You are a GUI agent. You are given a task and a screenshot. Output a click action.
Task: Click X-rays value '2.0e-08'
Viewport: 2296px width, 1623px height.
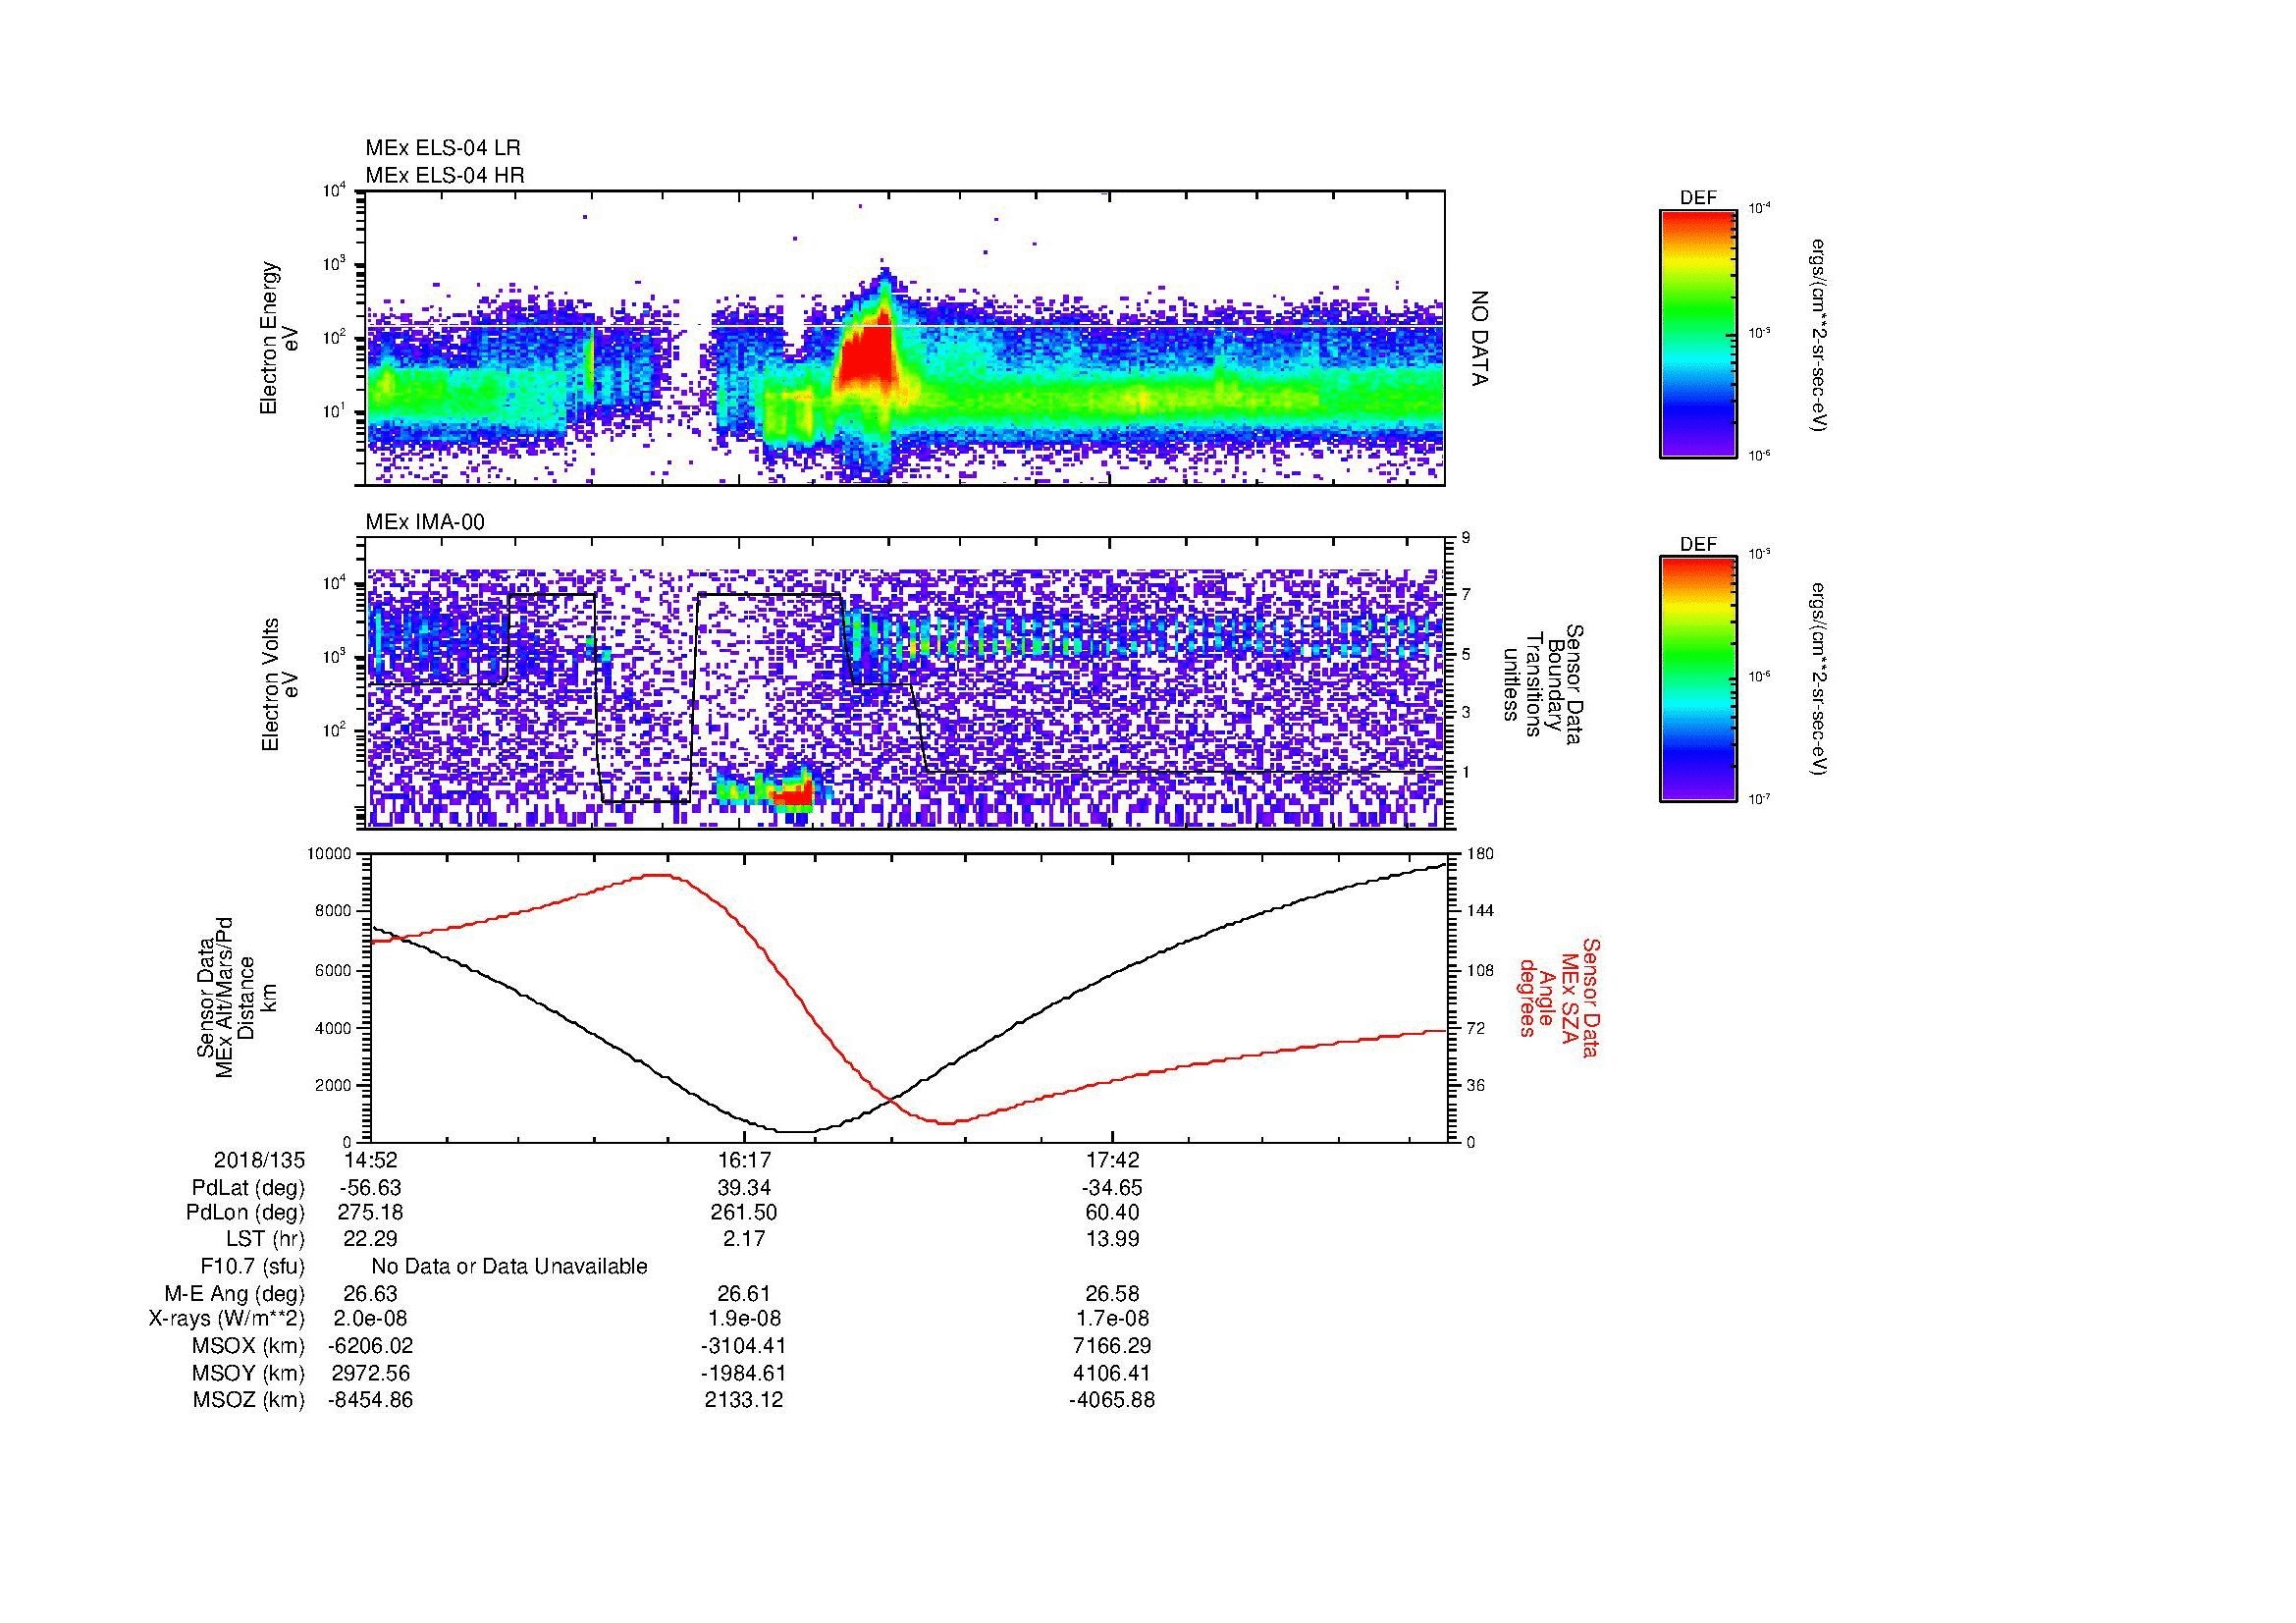coord(371,1319)
